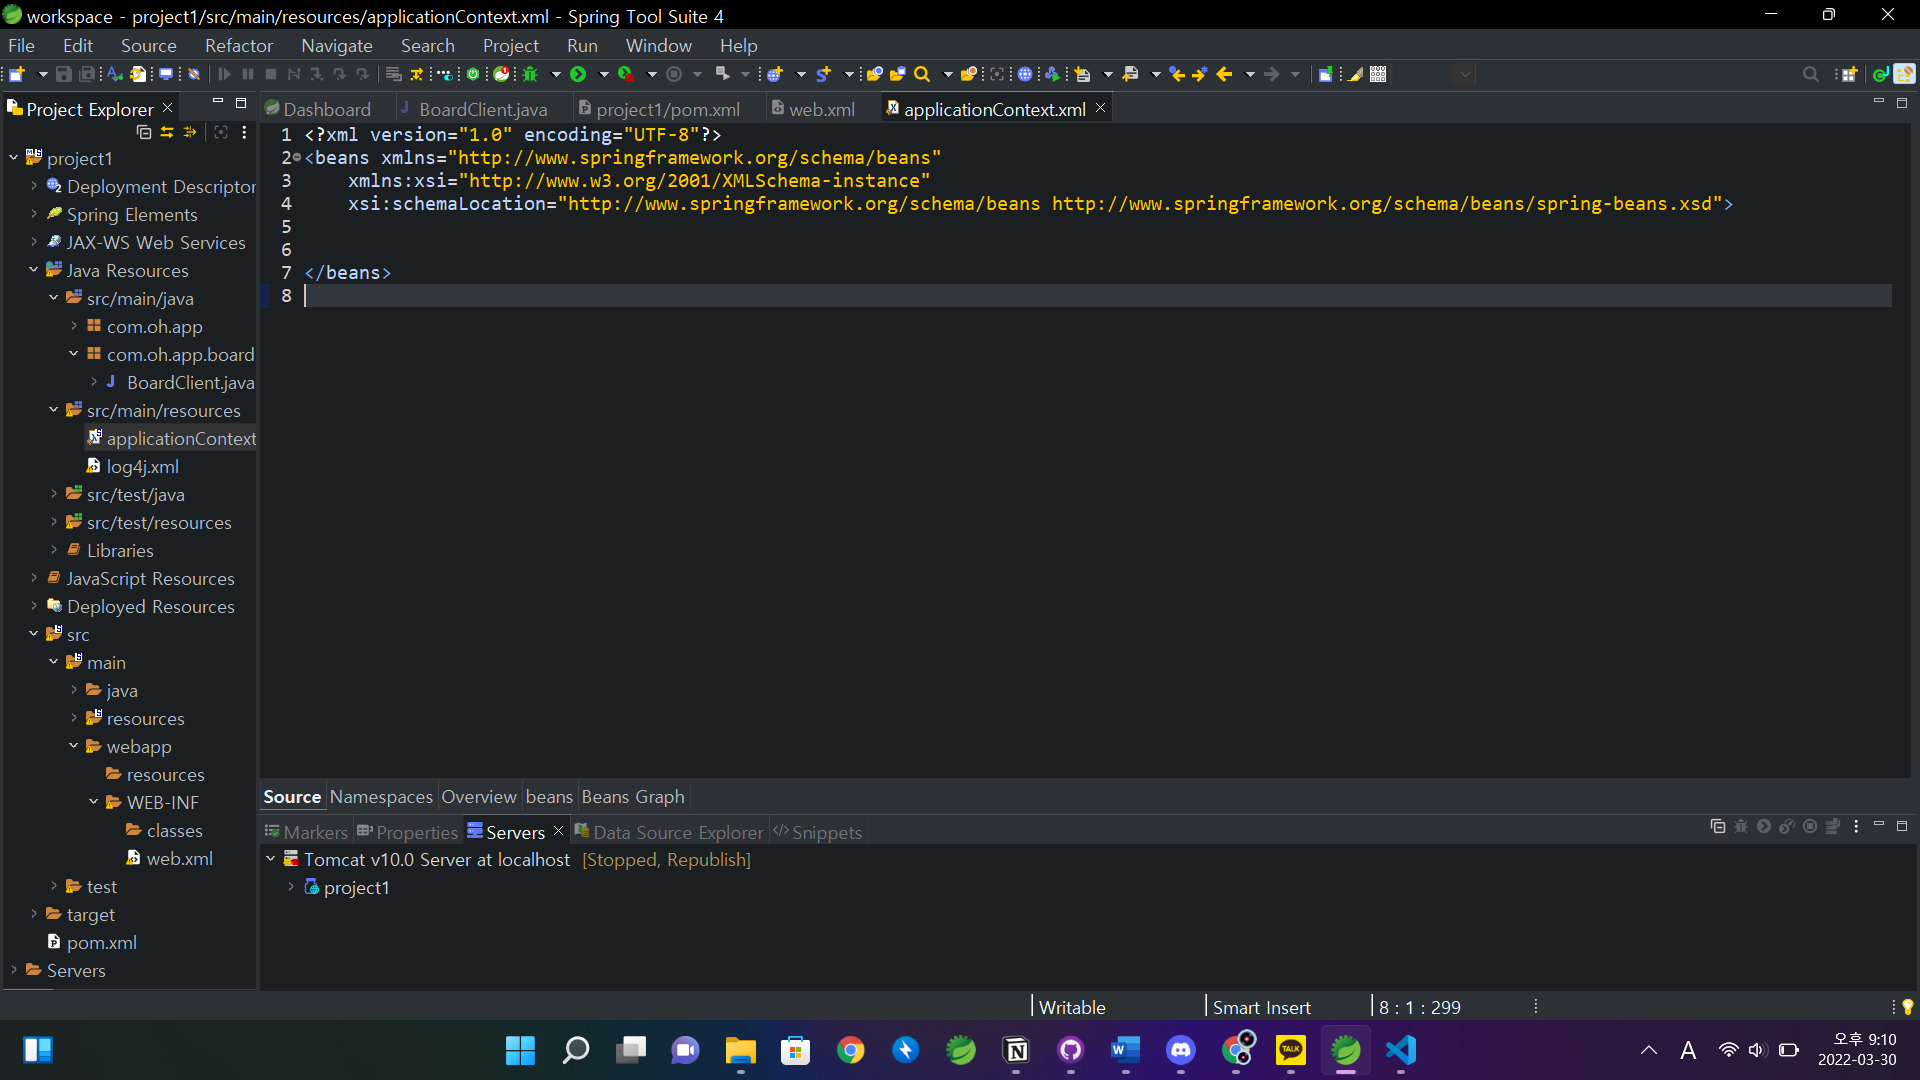Viewport: 1920px width, 1080px height.
Task: Toggle block selection mode toolbar icon
Action: tap(1378, 74)
